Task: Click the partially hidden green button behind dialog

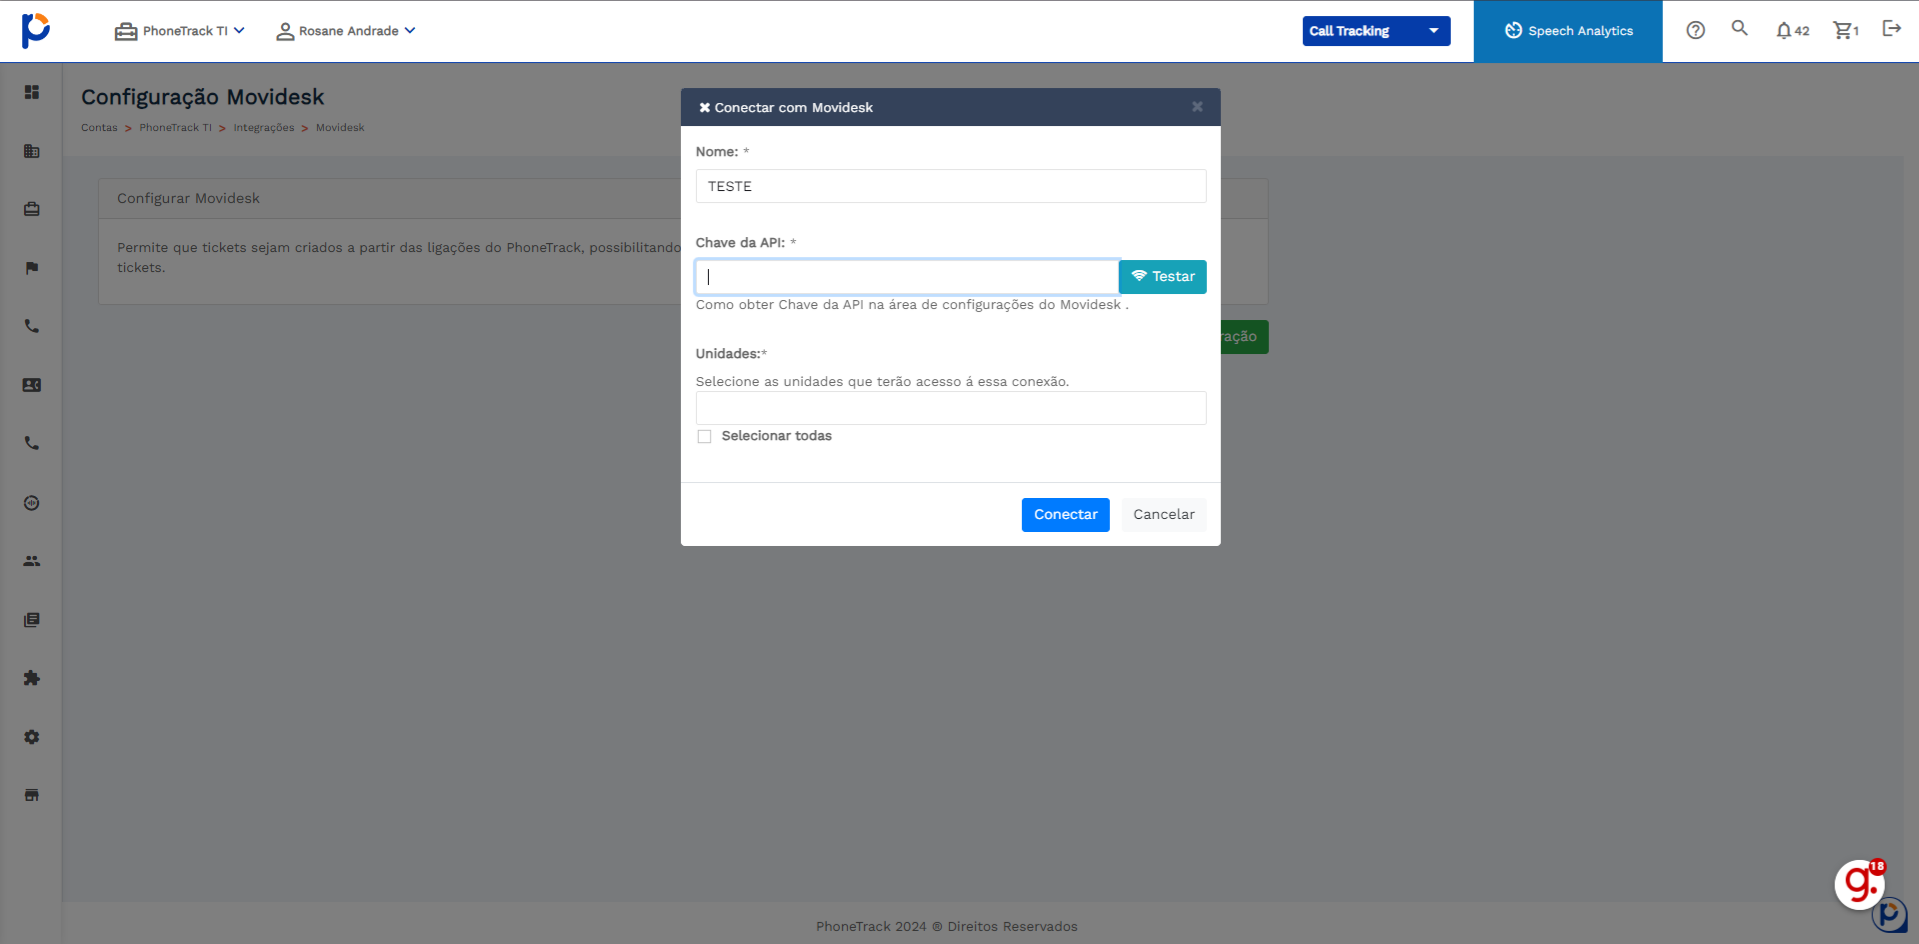Action: coord(1244,337)
